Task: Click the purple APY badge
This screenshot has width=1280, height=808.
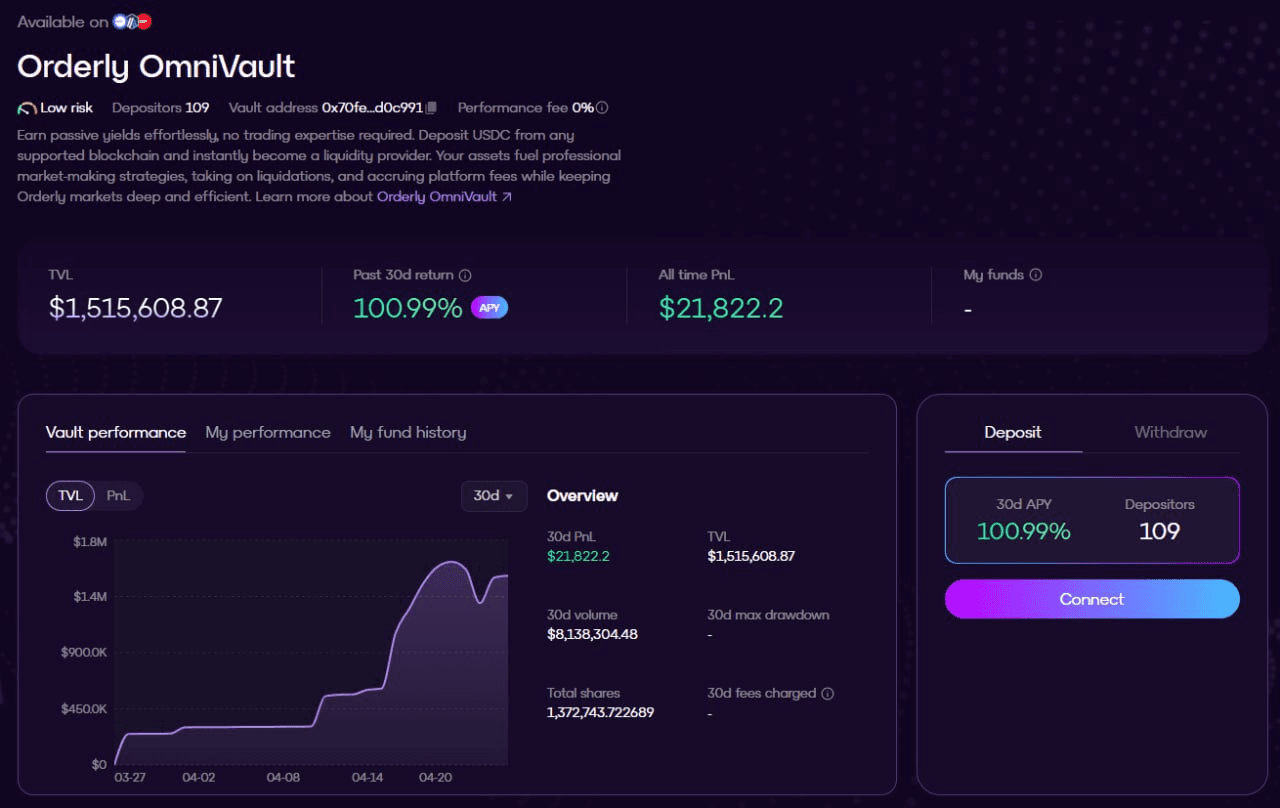Action: [x=489, y=308]
